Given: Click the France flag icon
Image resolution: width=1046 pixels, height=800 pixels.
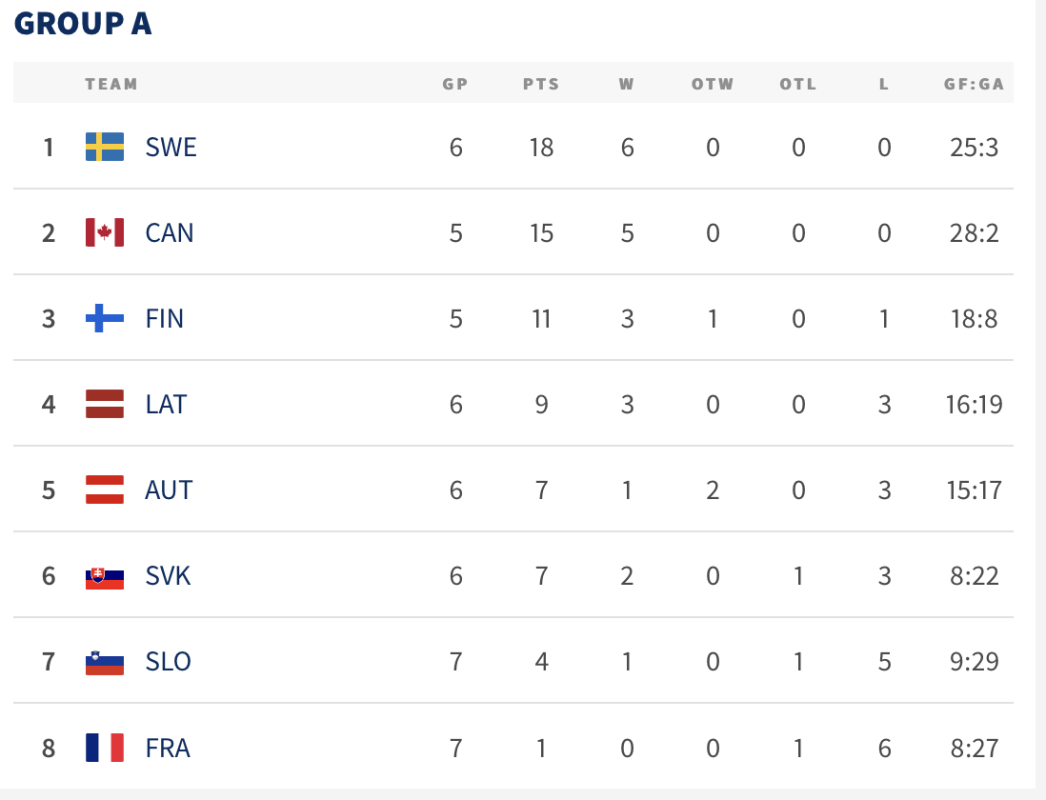Looking at the screenshot, I should 105,747.
